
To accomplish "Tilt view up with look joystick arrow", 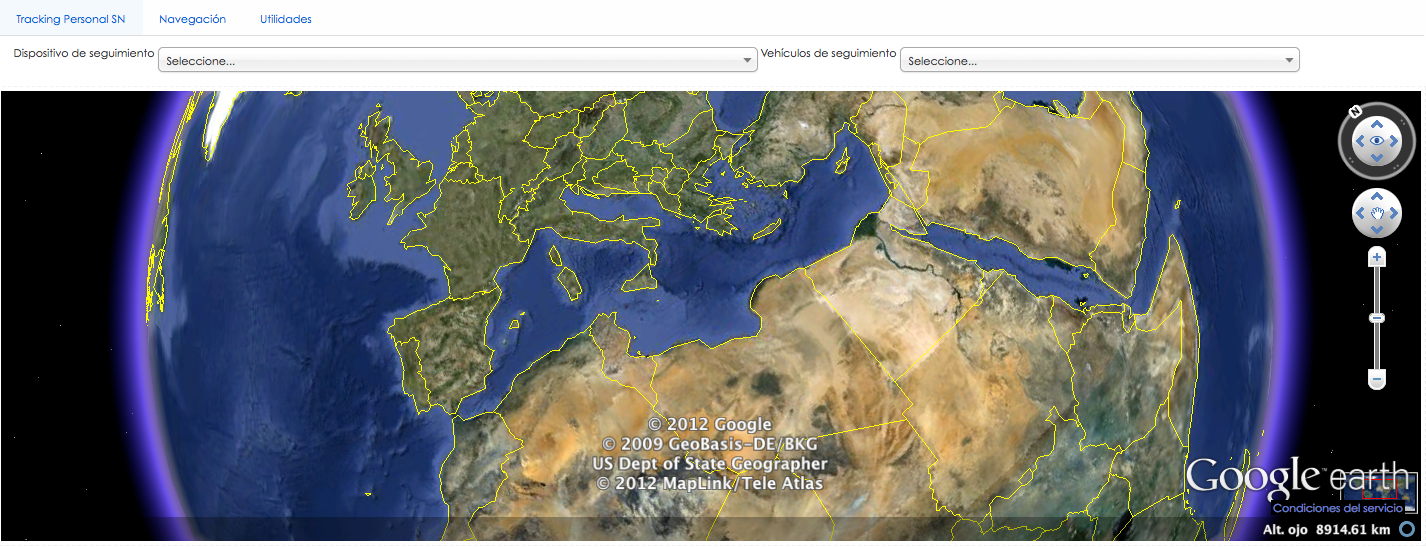I will click(x=1377, y=124).
